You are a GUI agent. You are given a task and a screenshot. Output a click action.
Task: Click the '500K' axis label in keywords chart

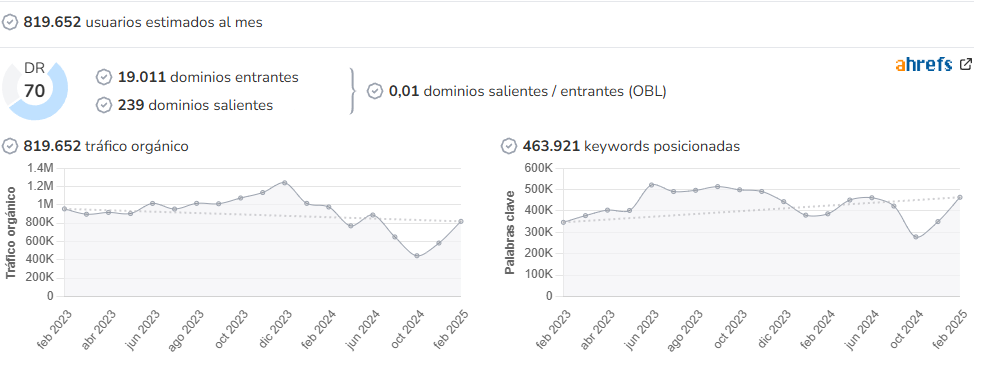pyautogui.click(x=539, y=189)
